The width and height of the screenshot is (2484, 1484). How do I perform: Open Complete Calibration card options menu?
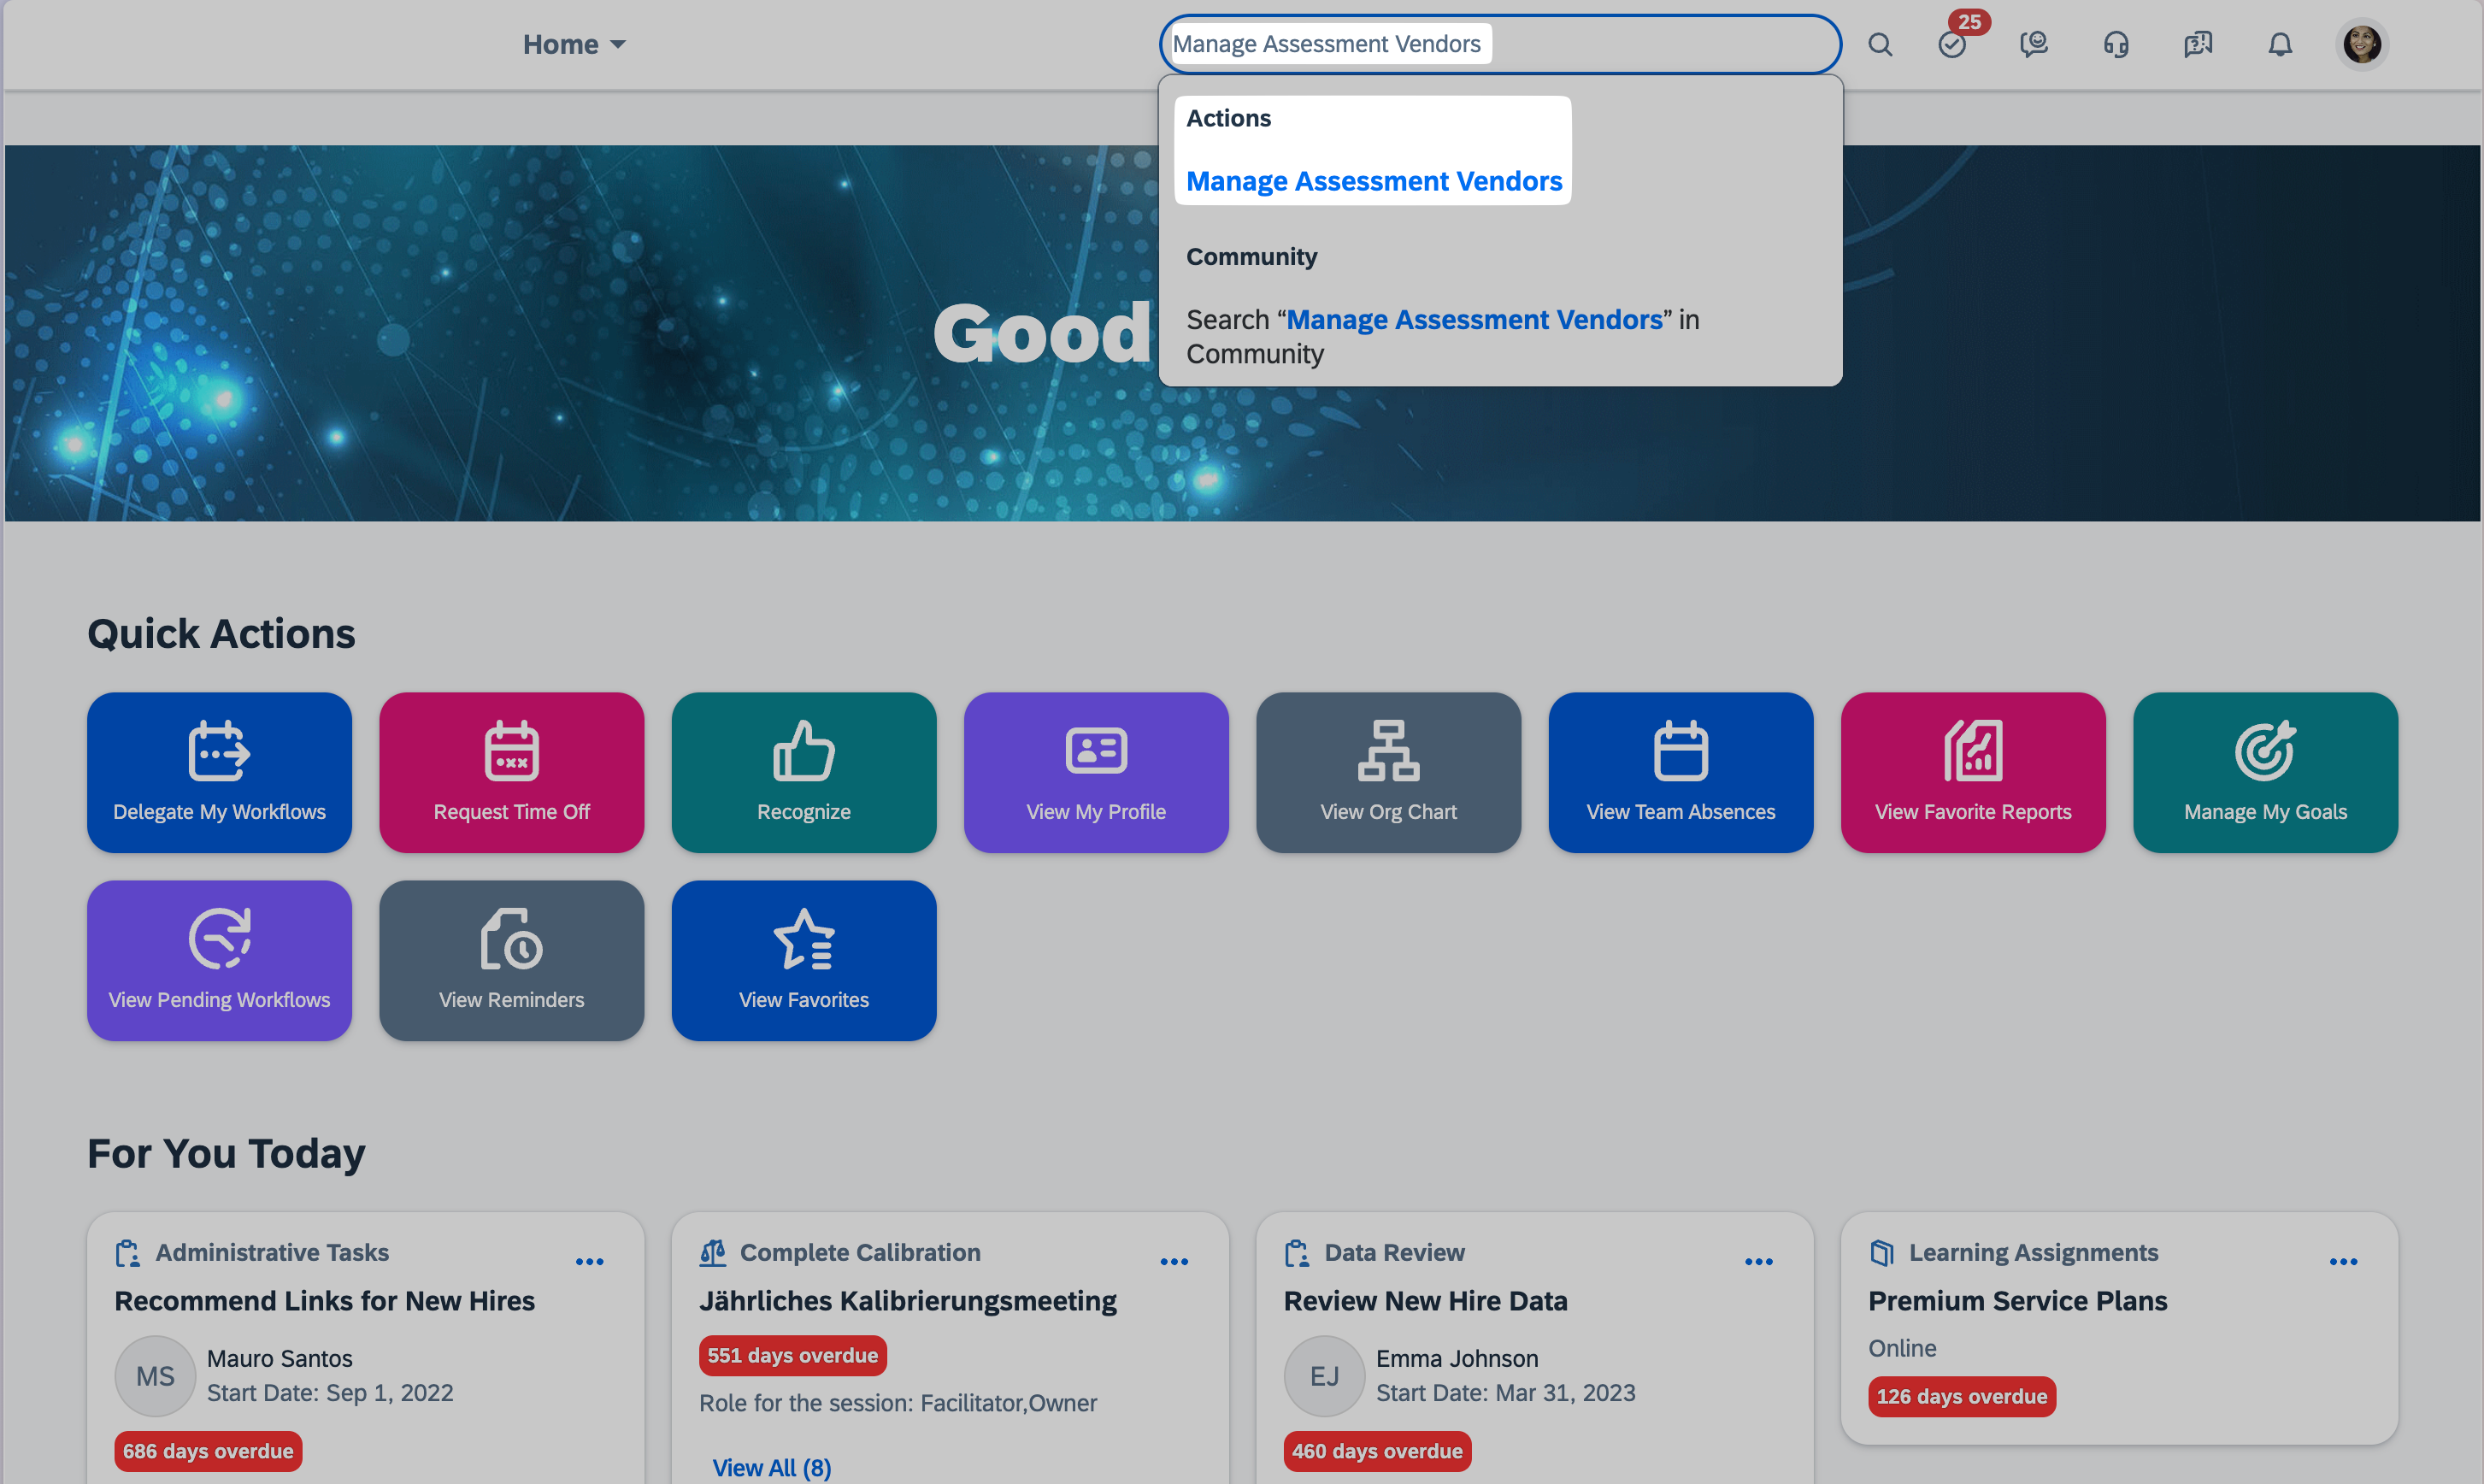(x=1174, y=1261)
